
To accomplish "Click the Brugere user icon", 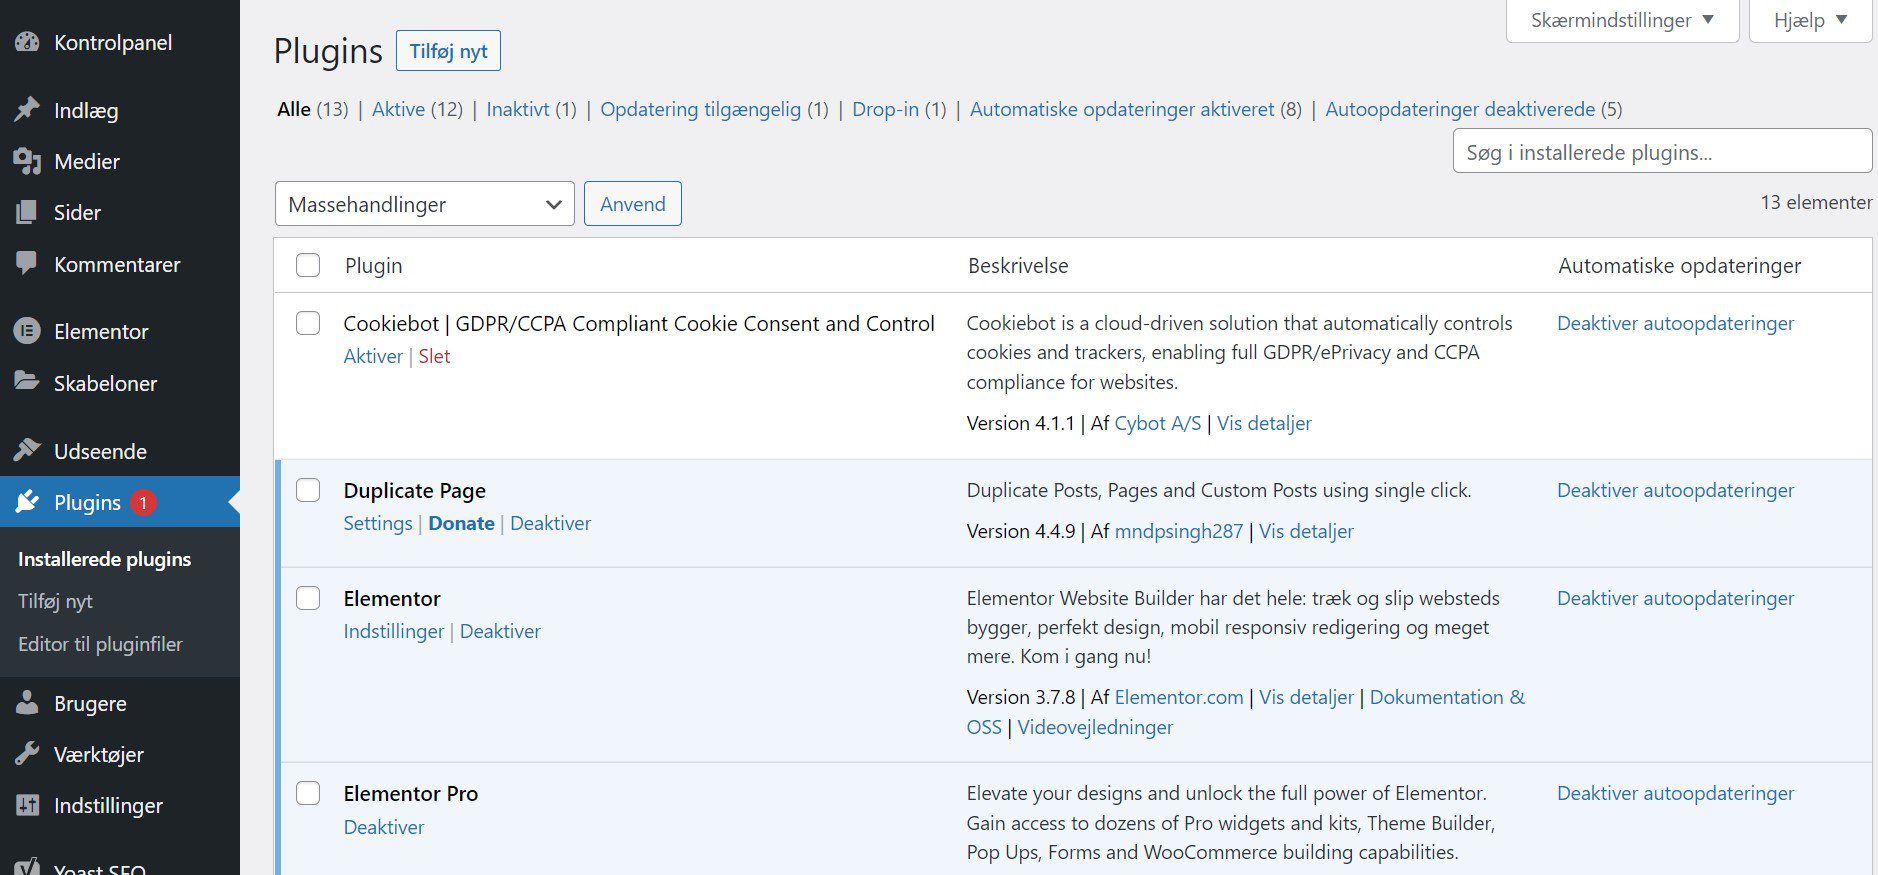I will pos(27,703).
